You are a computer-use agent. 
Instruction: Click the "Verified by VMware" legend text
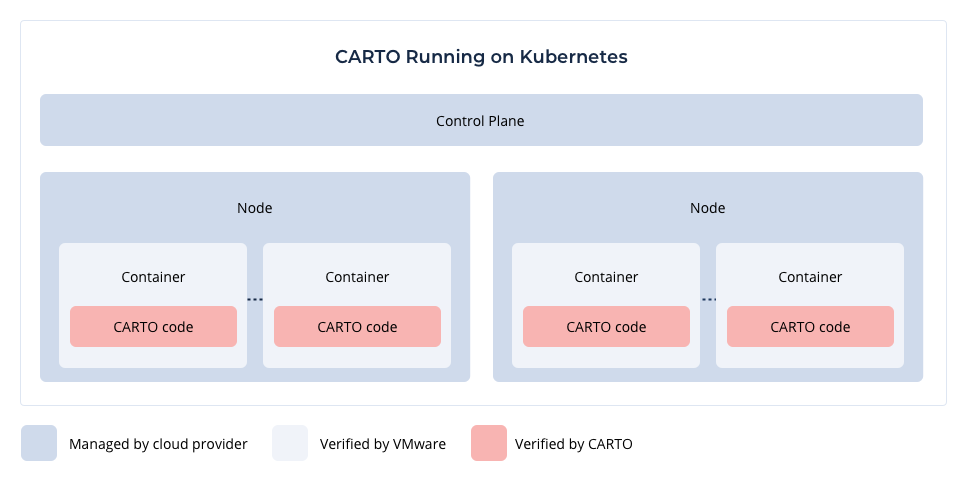[383, 444]
